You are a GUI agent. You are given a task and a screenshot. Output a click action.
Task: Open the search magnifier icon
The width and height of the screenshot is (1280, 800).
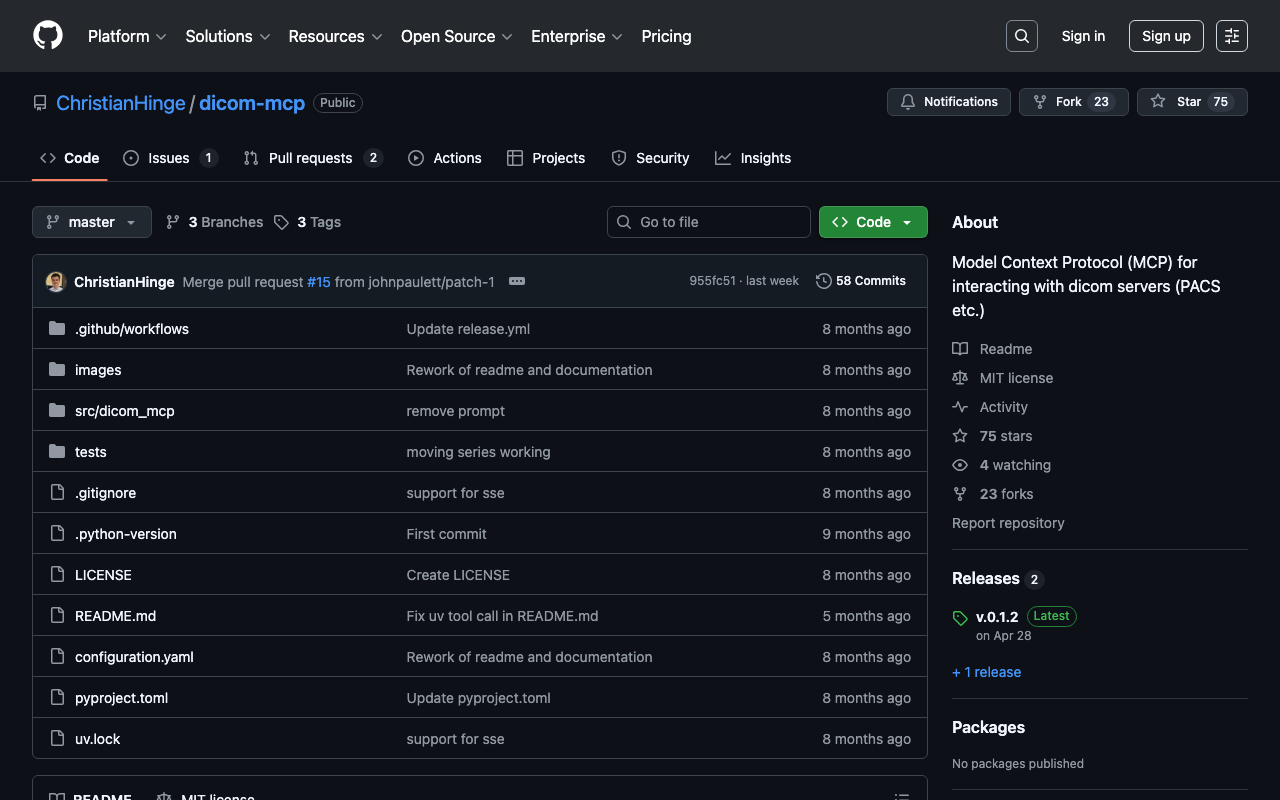point(1021,36)
